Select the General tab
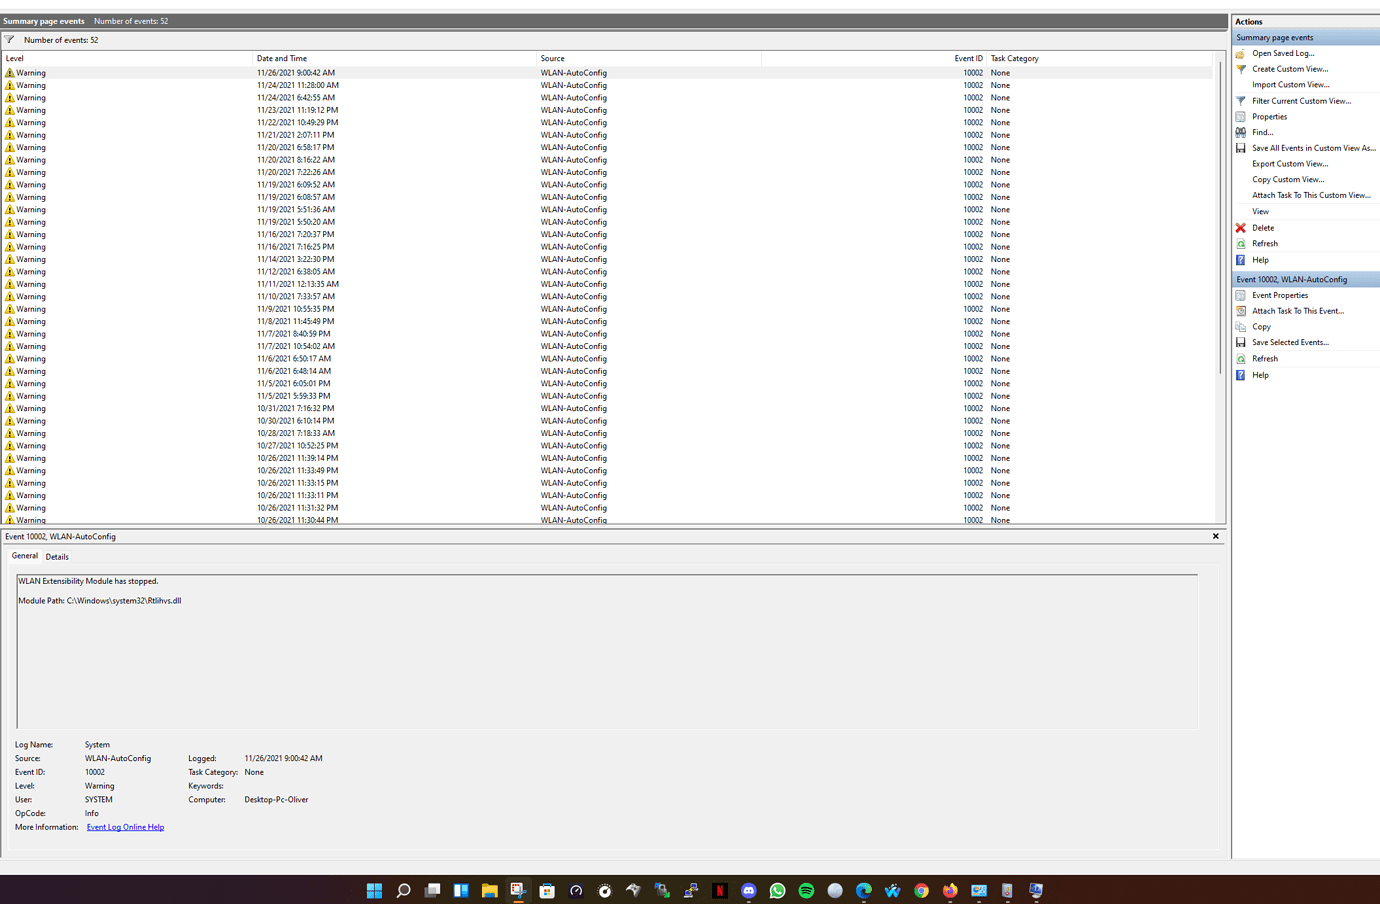This screenshot has width=1380, height=904. point(24,555)
